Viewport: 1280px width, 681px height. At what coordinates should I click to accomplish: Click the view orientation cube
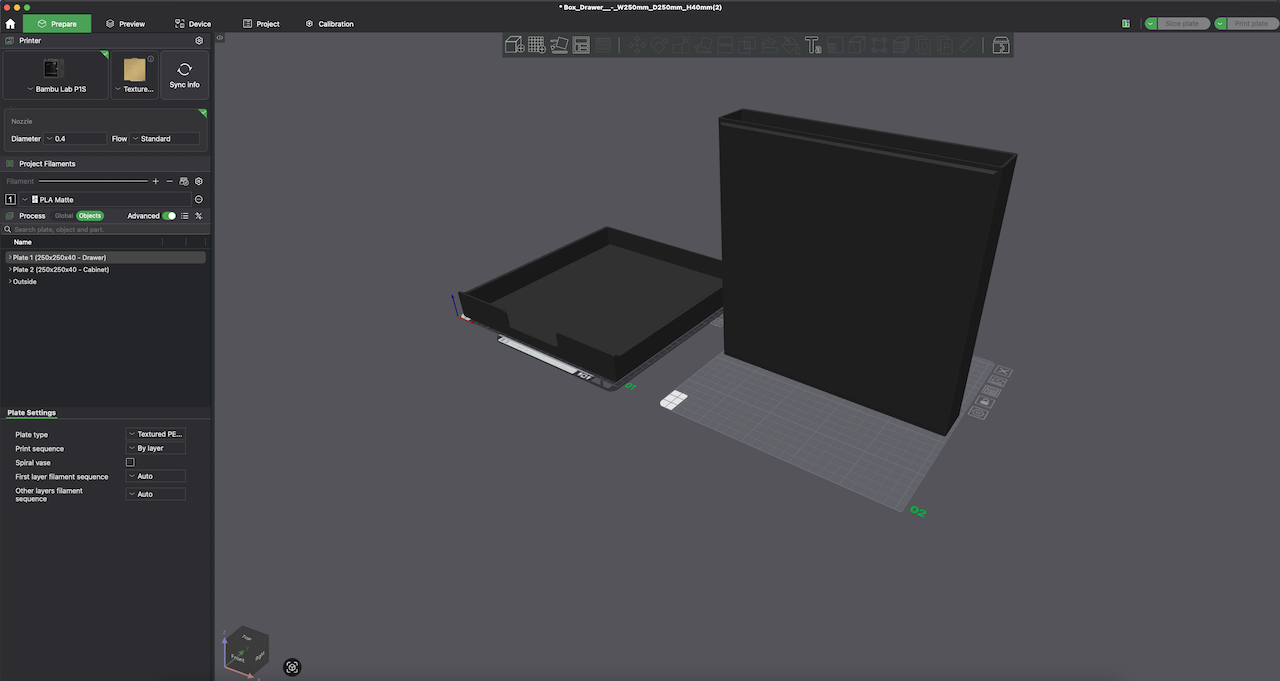(x=245, y=650)
